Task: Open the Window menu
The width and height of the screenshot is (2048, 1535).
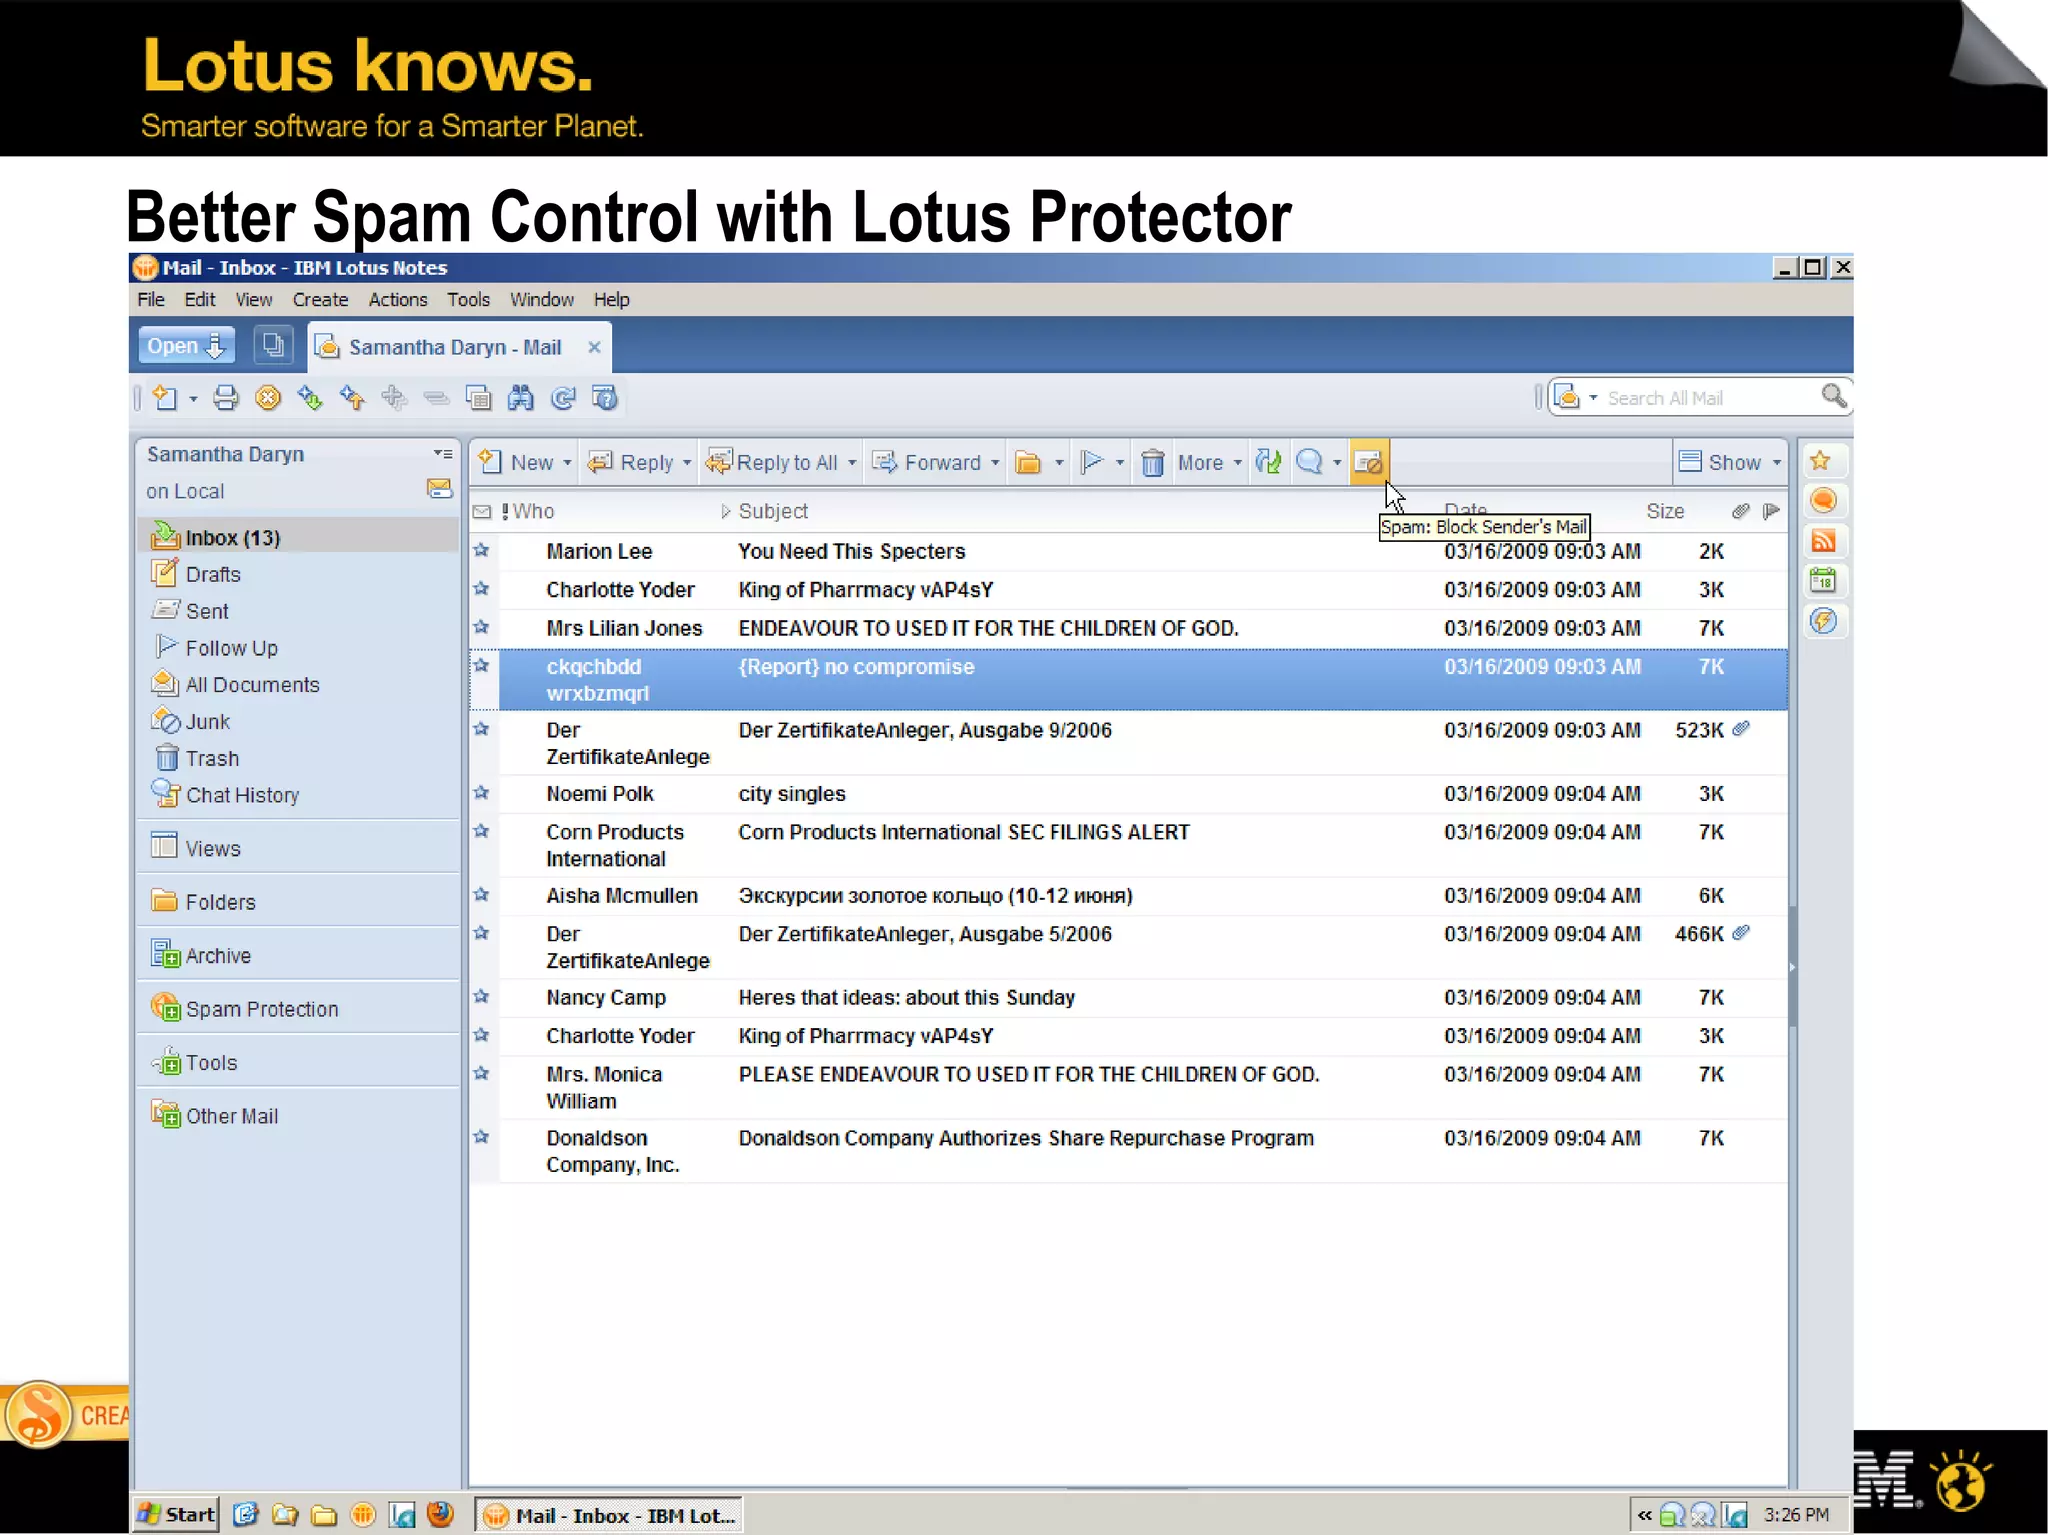Action: pos(542,299)
